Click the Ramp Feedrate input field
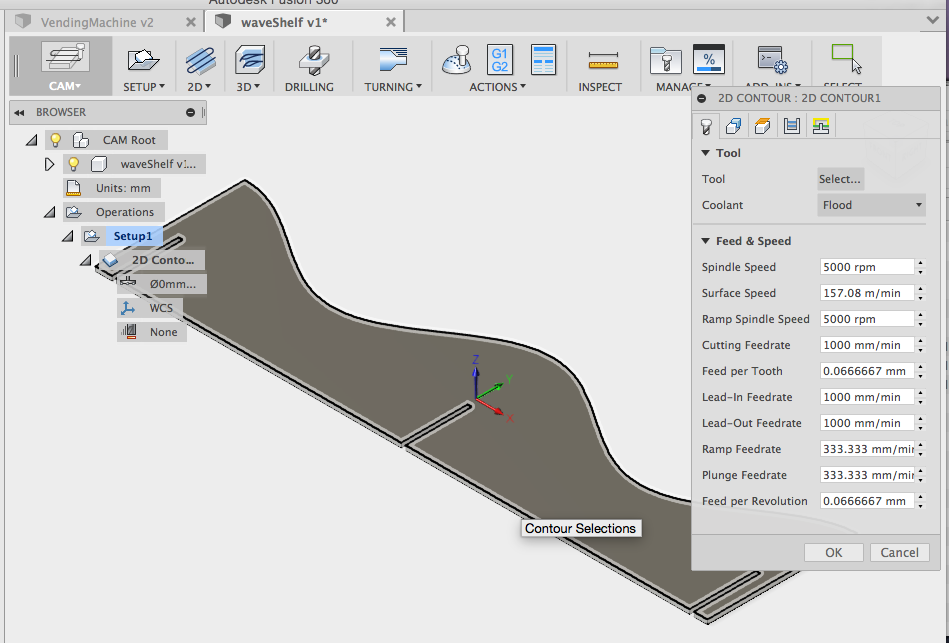The image size is (949, 643). (867, 449)
